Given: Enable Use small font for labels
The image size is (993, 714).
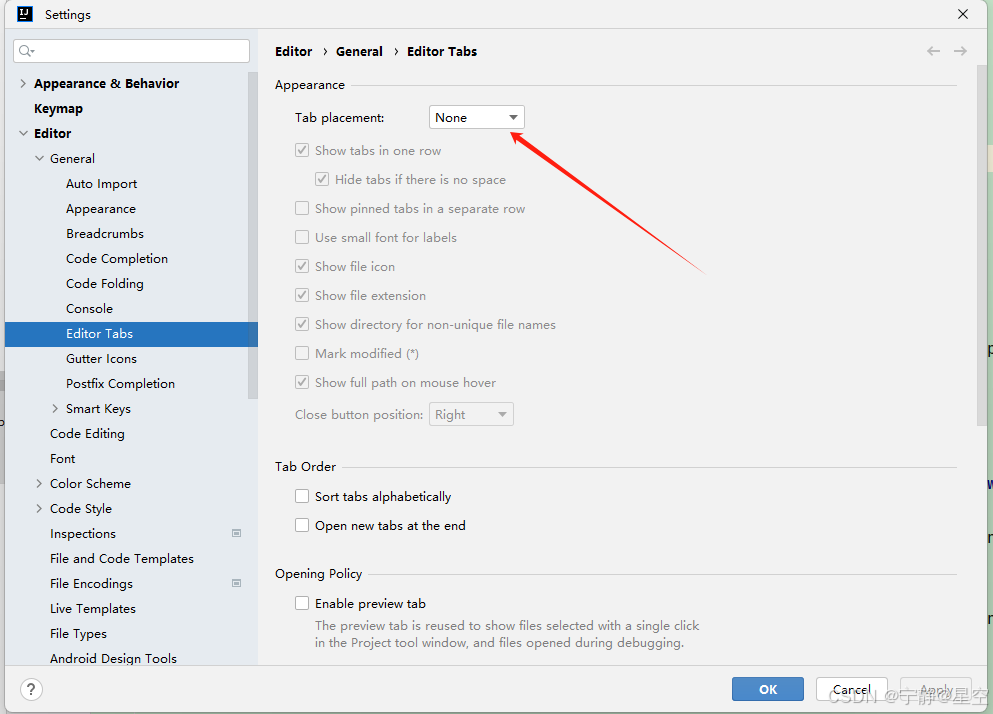Looking at the screenshot, I should point(302,238).
